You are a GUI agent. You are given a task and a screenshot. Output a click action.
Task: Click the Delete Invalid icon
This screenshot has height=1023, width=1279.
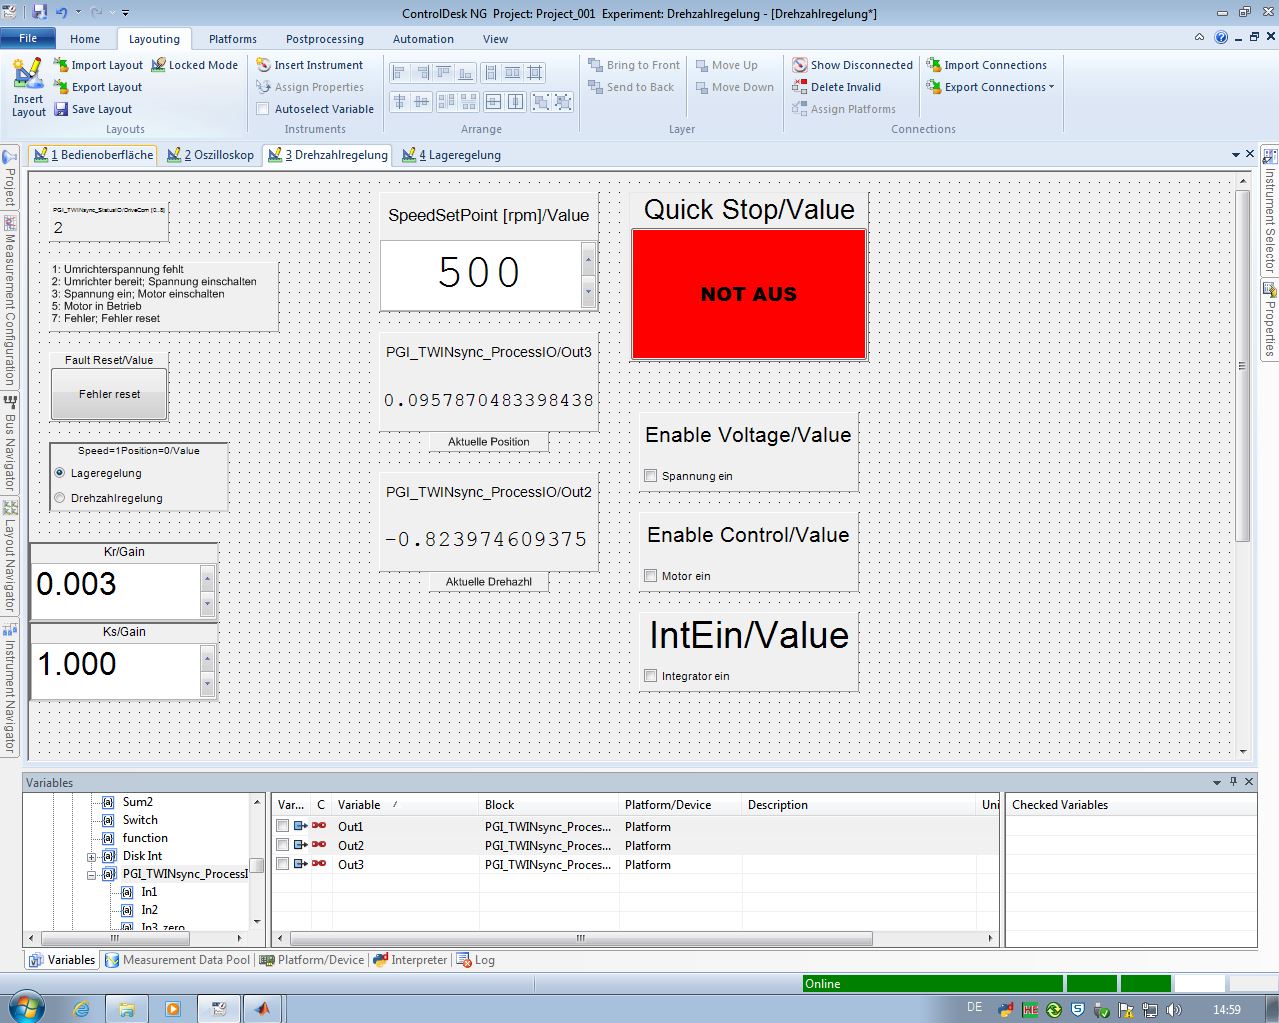799,87
